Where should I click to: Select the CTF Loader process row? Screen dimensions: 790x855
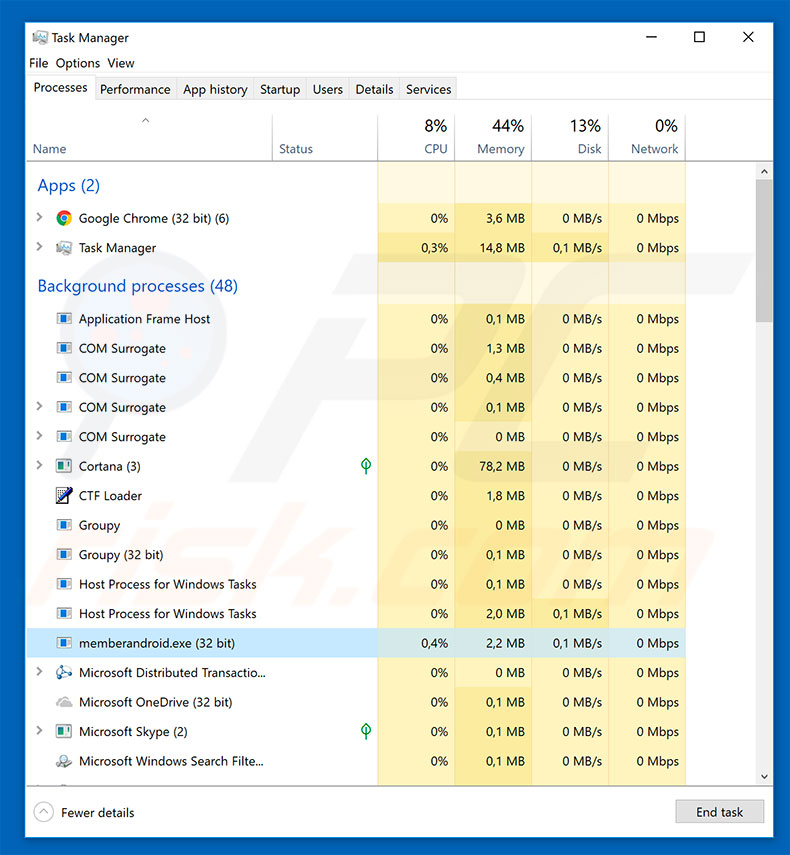pos(355,496)
